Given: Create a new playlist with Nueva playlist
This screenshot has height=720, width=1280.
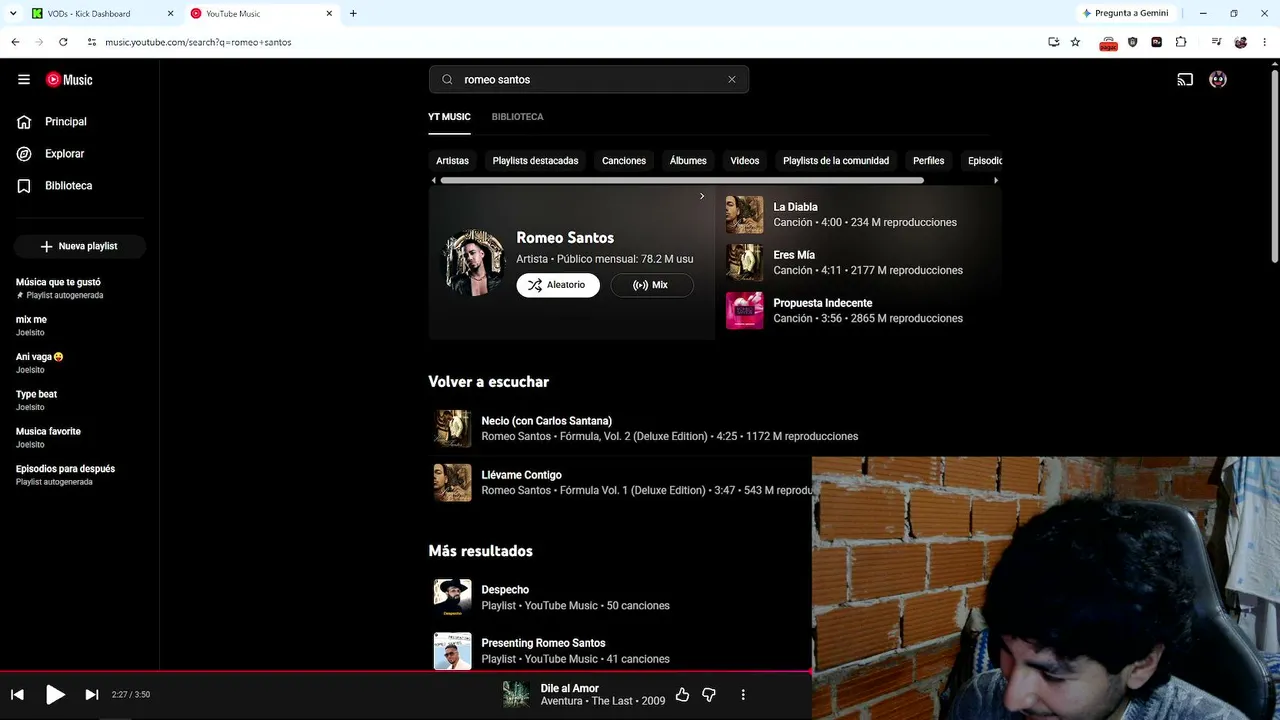Looking at the screenshot, I should (79, 246).
